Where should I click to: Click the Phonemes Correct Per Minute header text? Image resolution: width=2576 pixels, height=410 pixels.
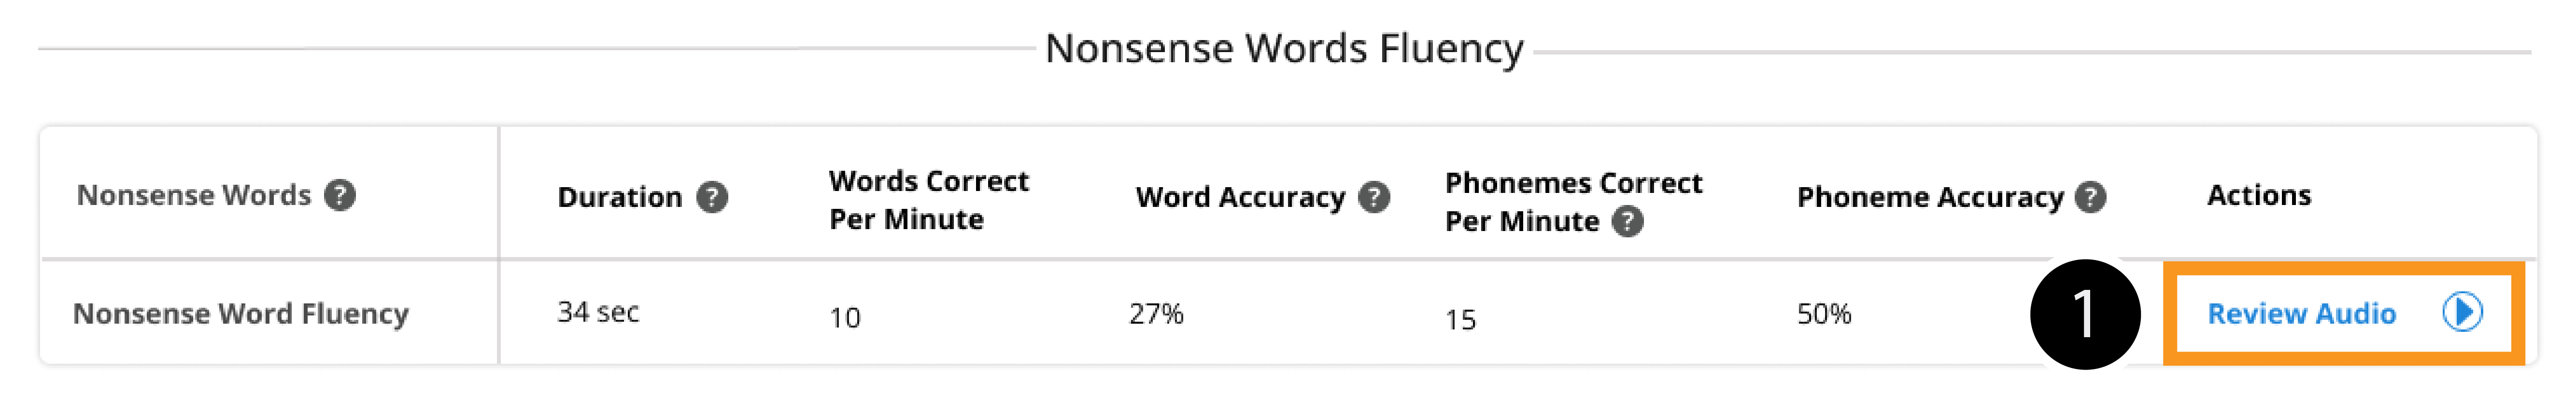point(1572,201)
